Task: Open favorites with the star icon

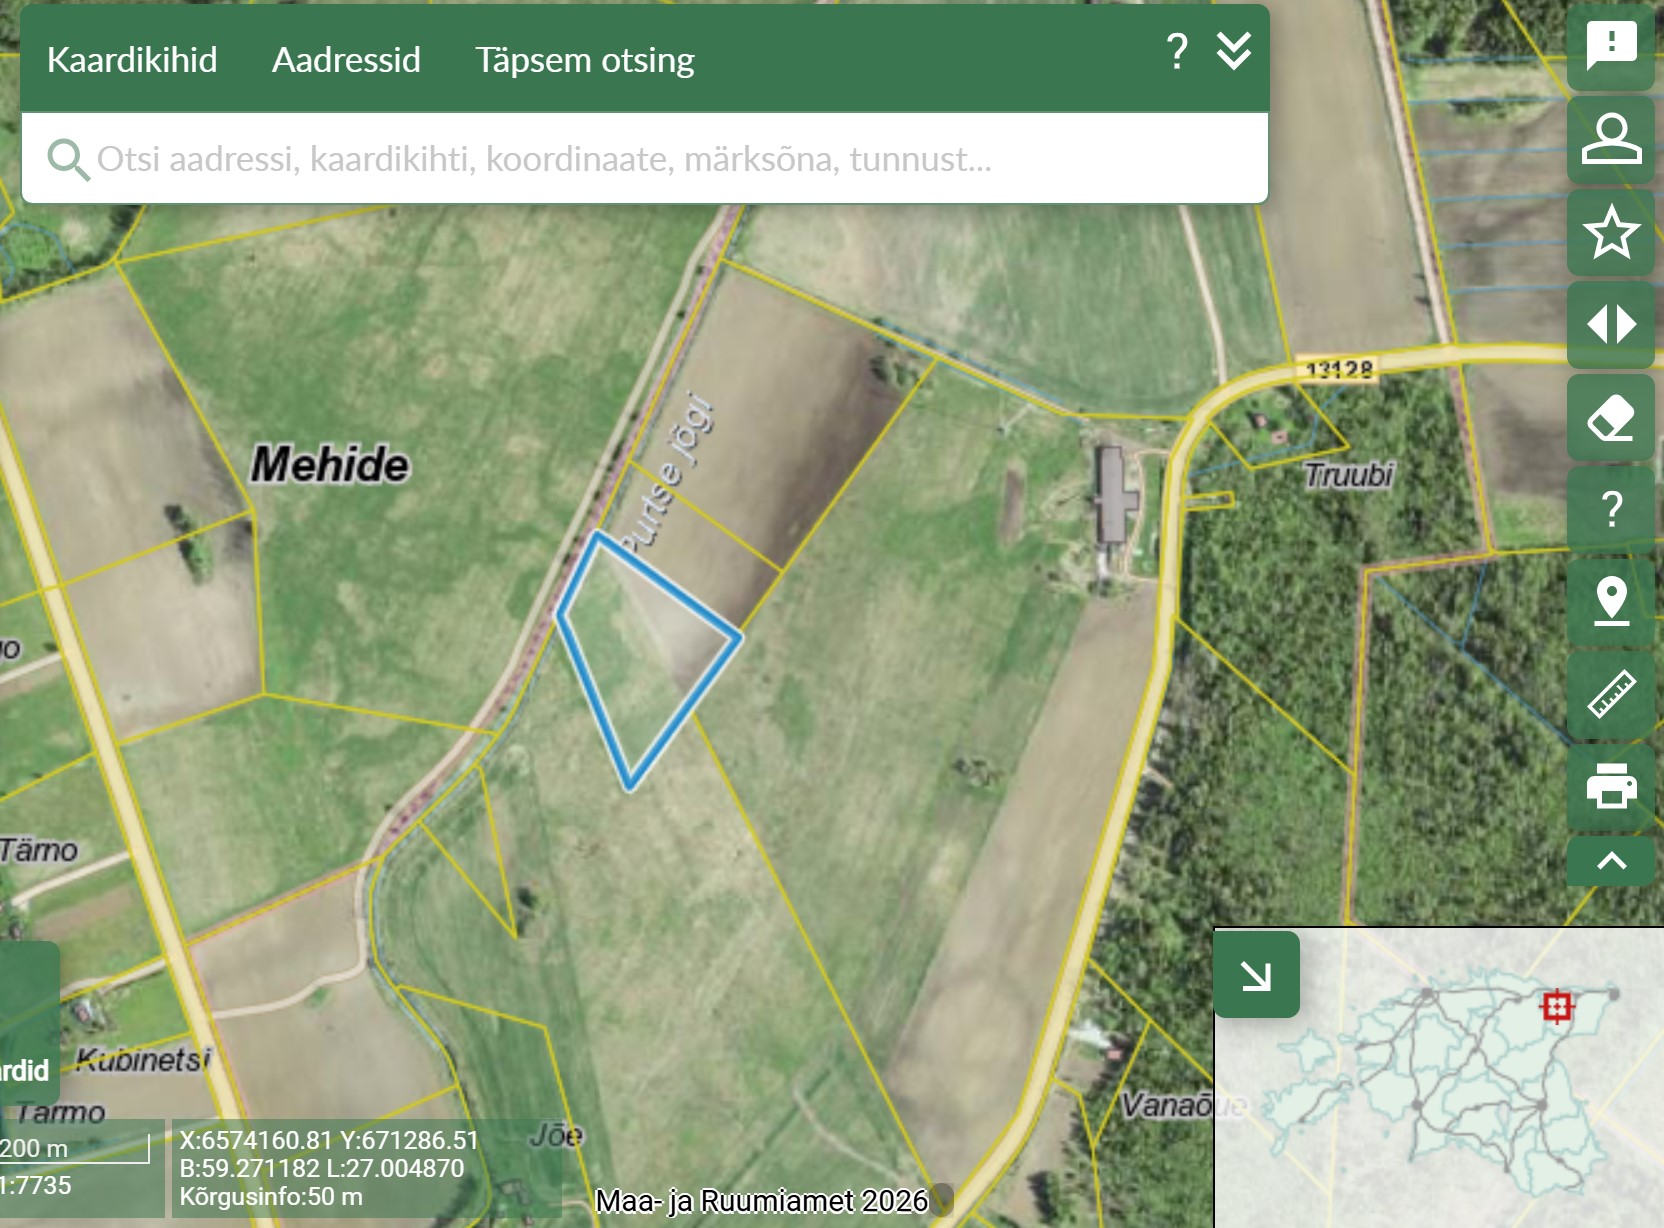Action: 1611,232
